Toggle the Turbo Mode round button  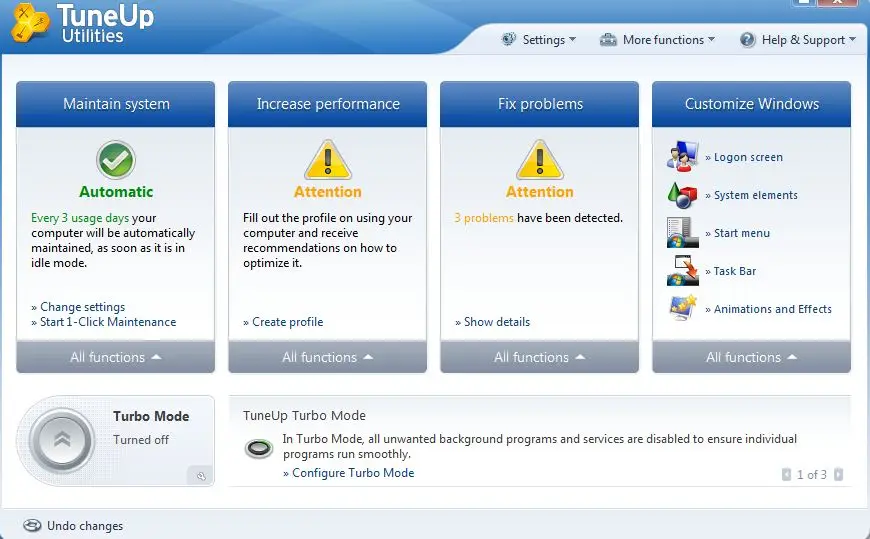click(62, 440)
